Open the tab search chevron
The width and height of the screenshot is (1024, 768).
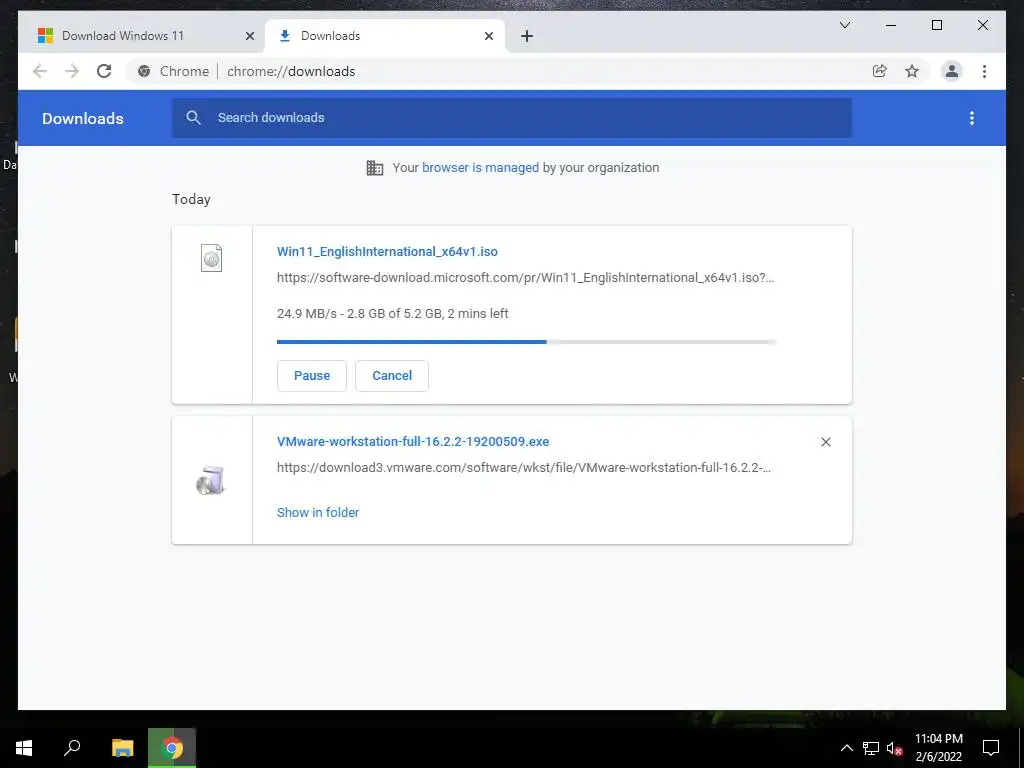tap(844, 25)
